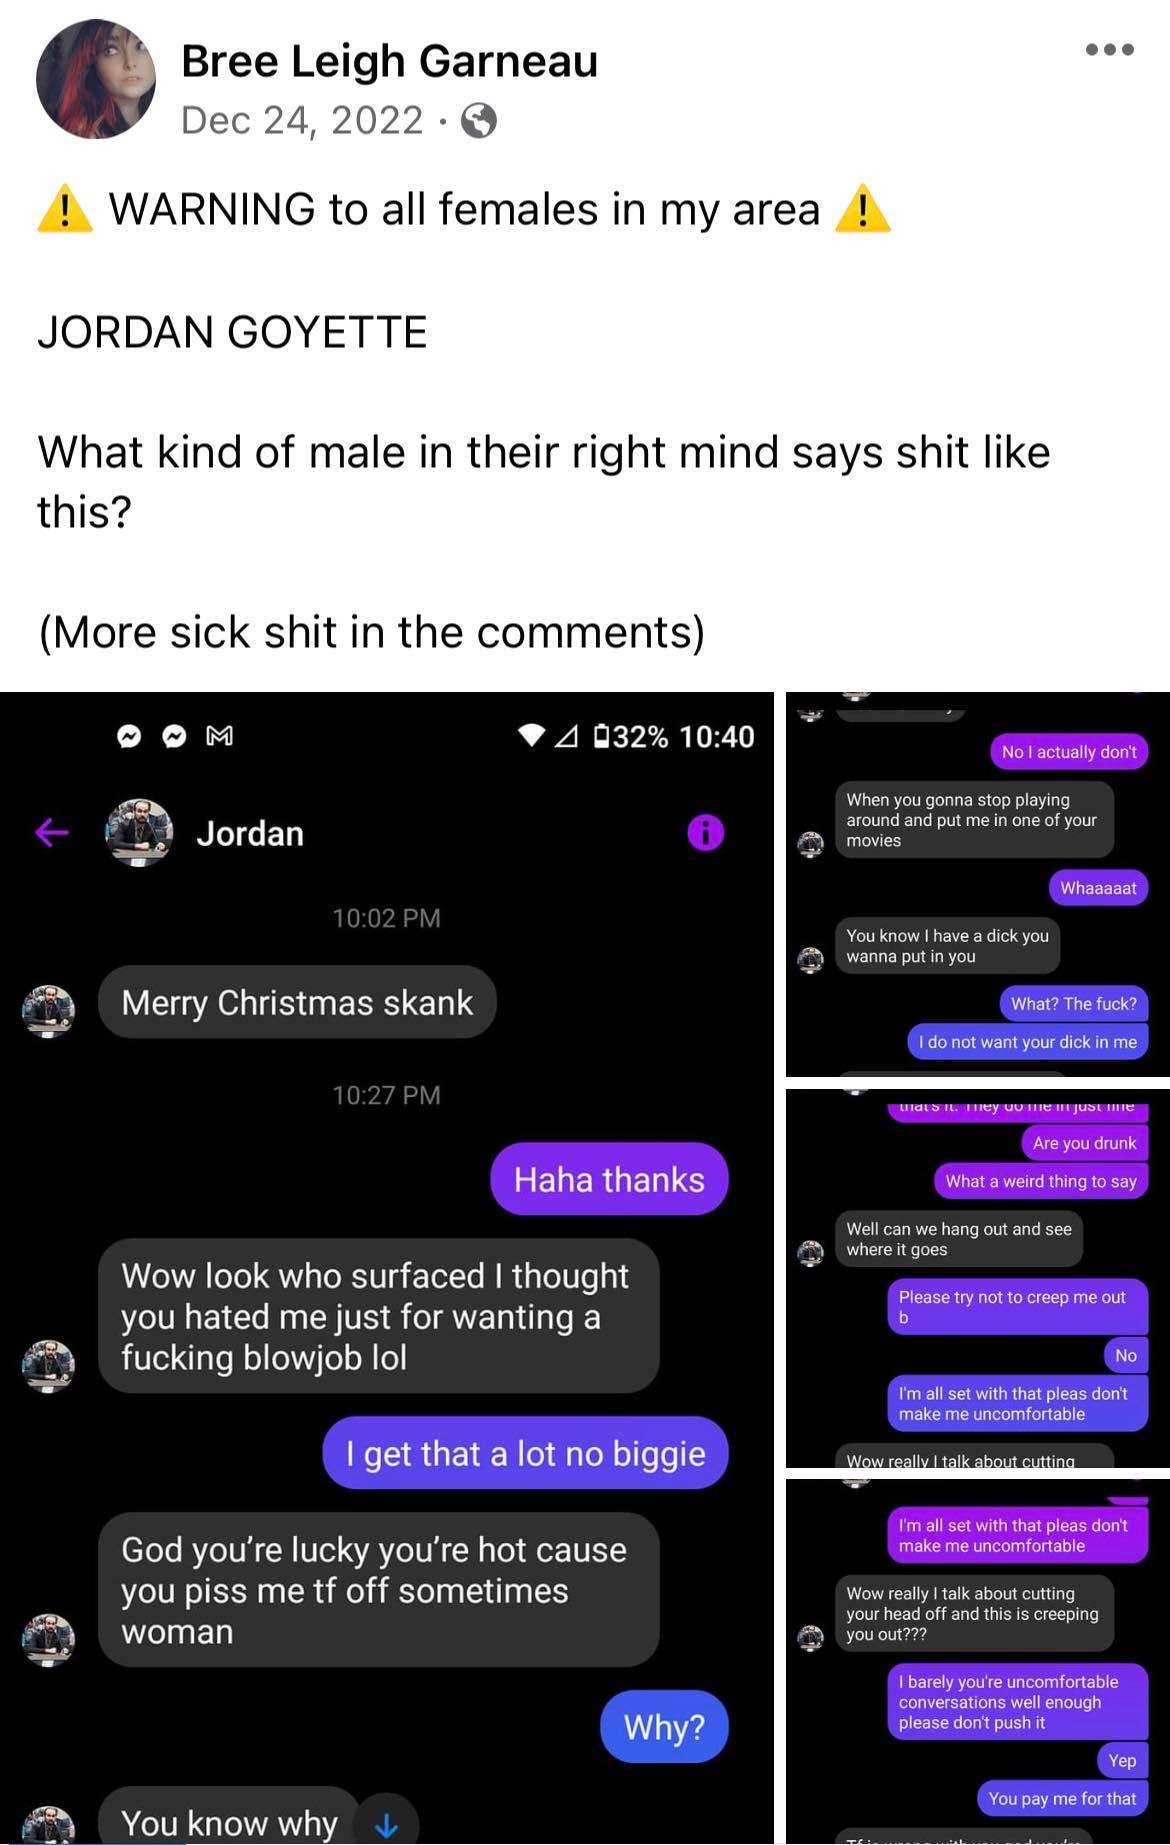Open the Dec 24, 2022 post timestamp

(x=302, y=121)
